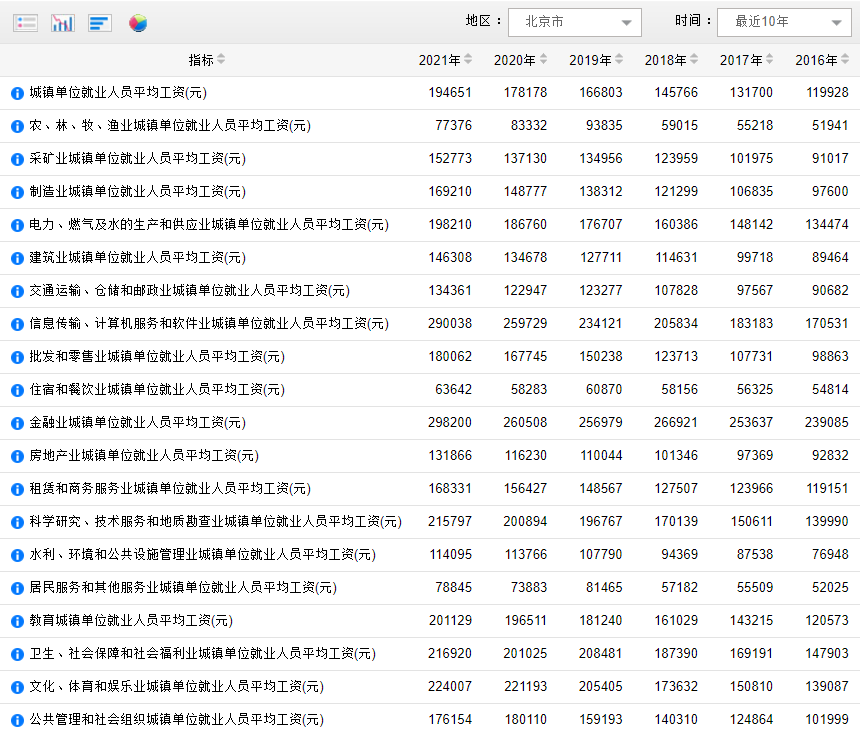The image size is (860, 736).
Task: Click value 150238 in 批发和零售业 row
Action: click(601, 356)
